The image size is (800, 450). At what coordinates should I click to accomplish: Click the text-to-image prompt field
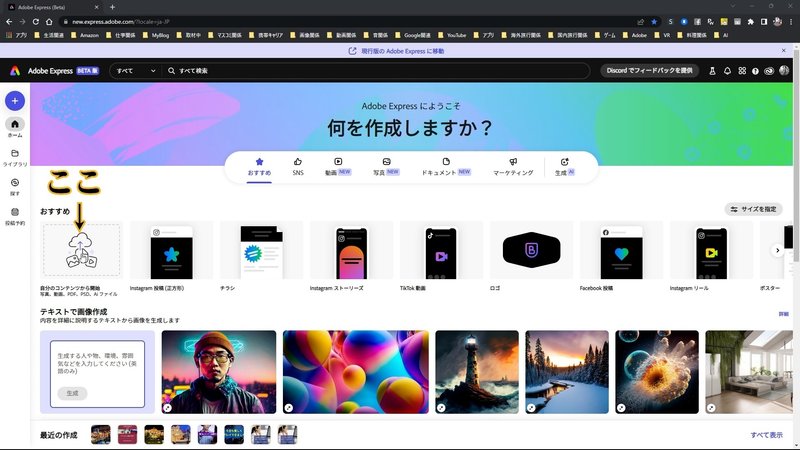pyautogui.click(x=97, y=363)
